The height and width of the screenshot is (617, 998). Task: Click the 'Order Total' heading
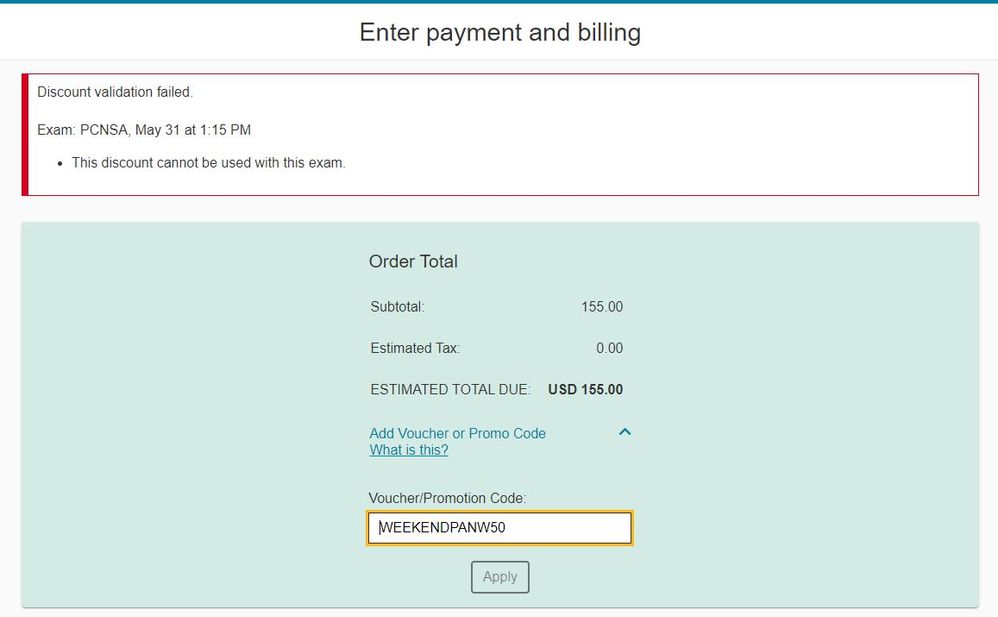tap(413, 262)
